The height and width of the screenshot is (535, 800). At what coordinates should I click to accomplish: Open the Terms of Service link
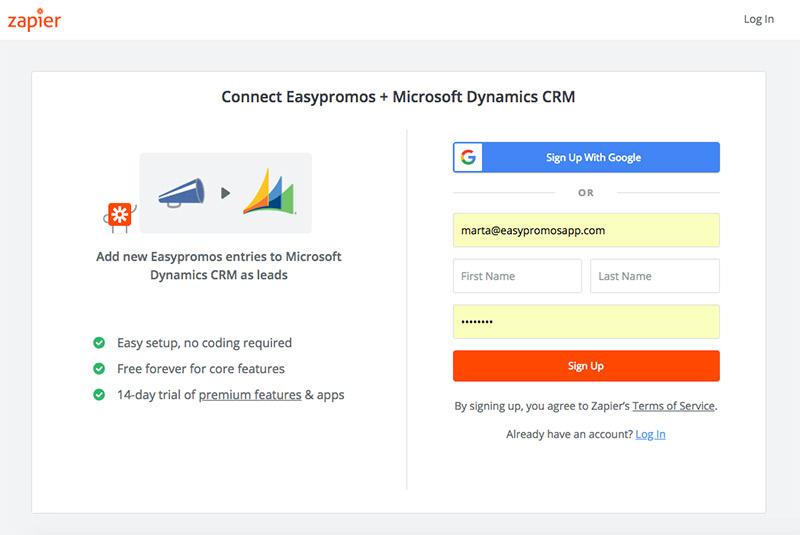coord(673,406)
